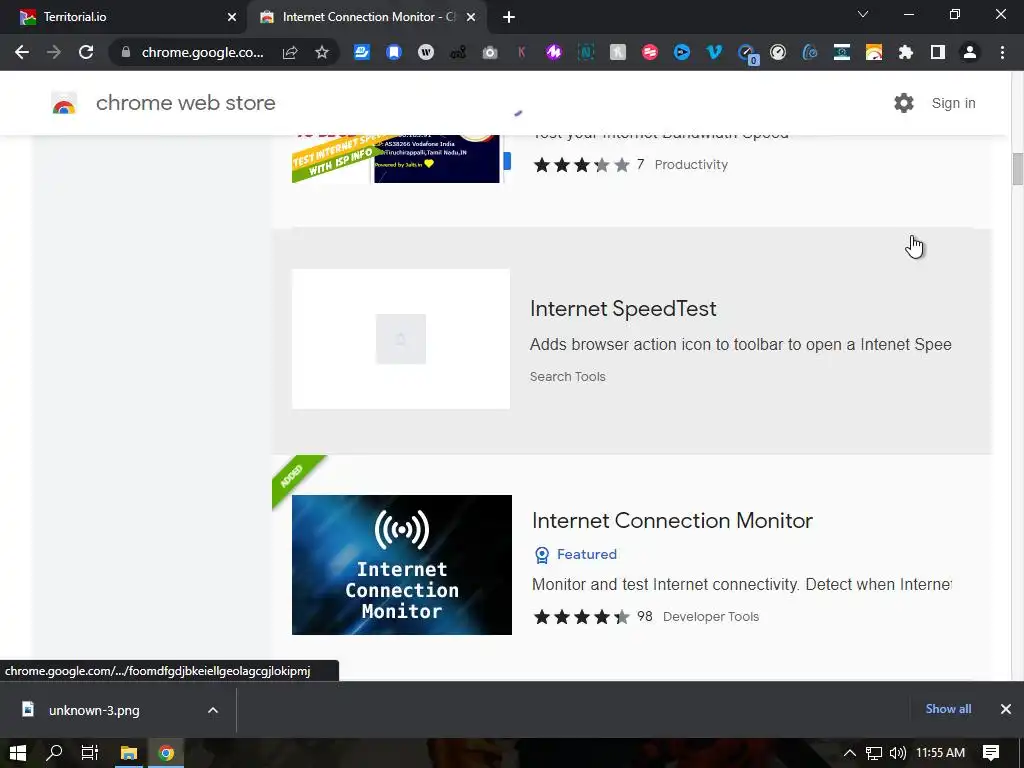The height and width of the screenshot is (768, 1024).
Task: Click the purple lightning extension icon
Action: coord(554,52)
